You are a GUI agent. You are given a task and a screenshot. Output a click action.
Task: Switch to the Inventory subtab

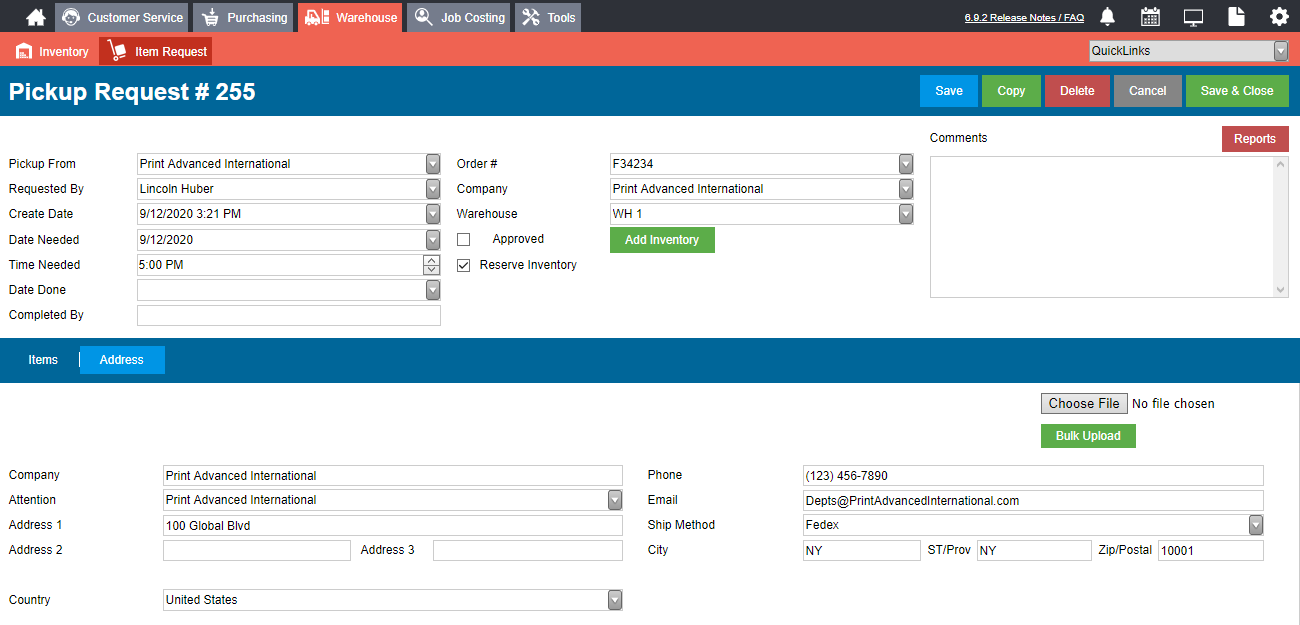[52, 51]
